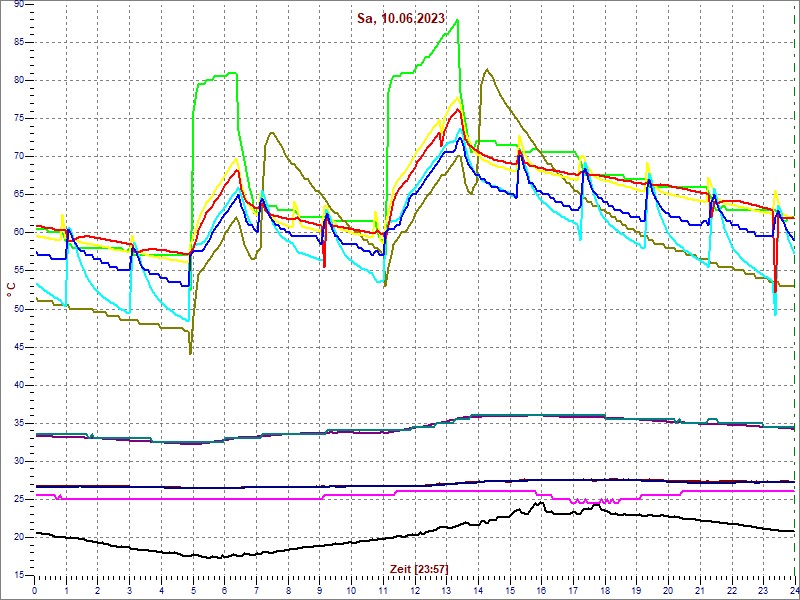Click hour 11 on the time axis
This screenshot has width=800, height=600.
(x=383, y=590)
